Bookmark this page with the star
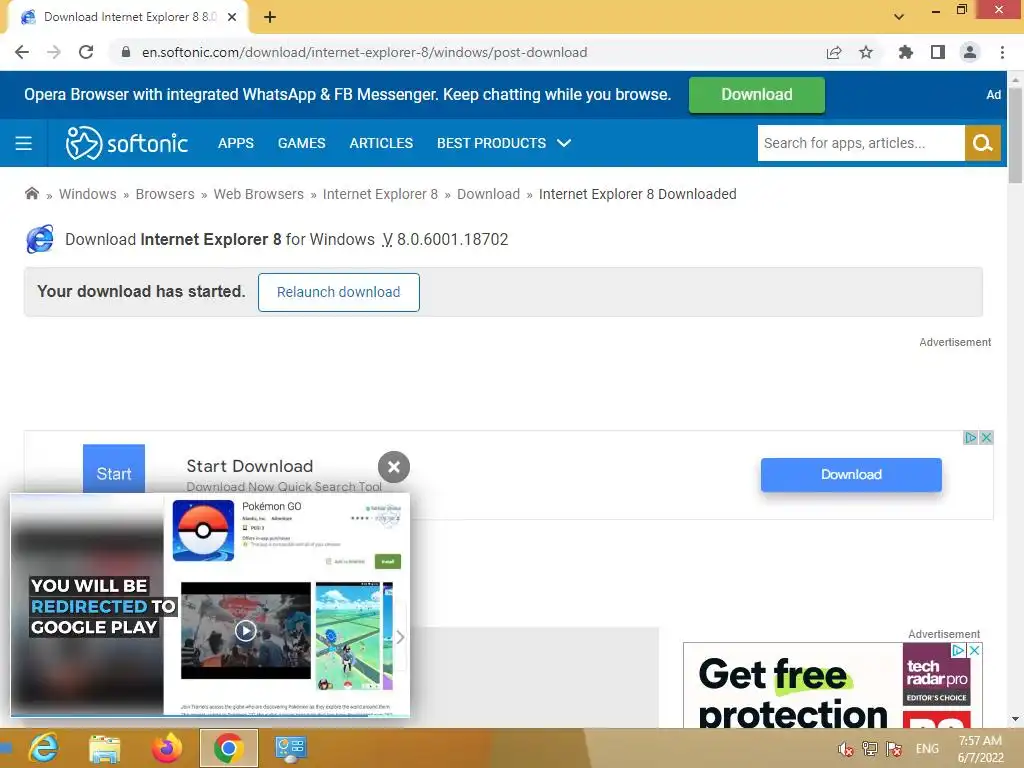The image size is (1024, 768). coord(866,52)
